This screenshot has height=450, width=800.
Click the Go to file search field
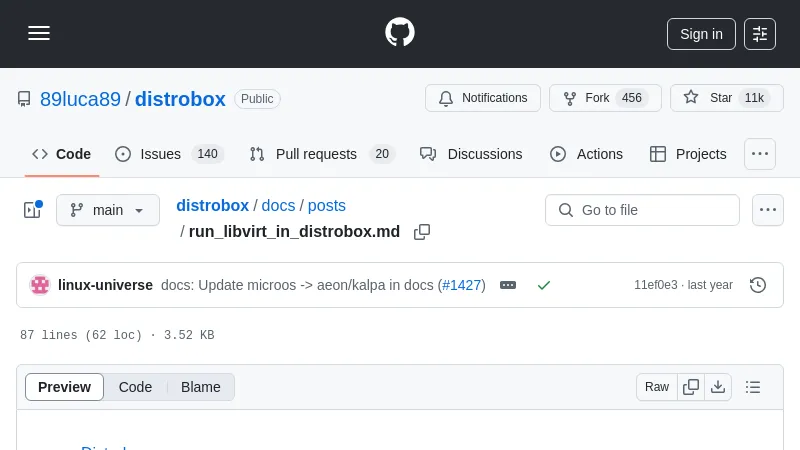[x=642, y=210]
